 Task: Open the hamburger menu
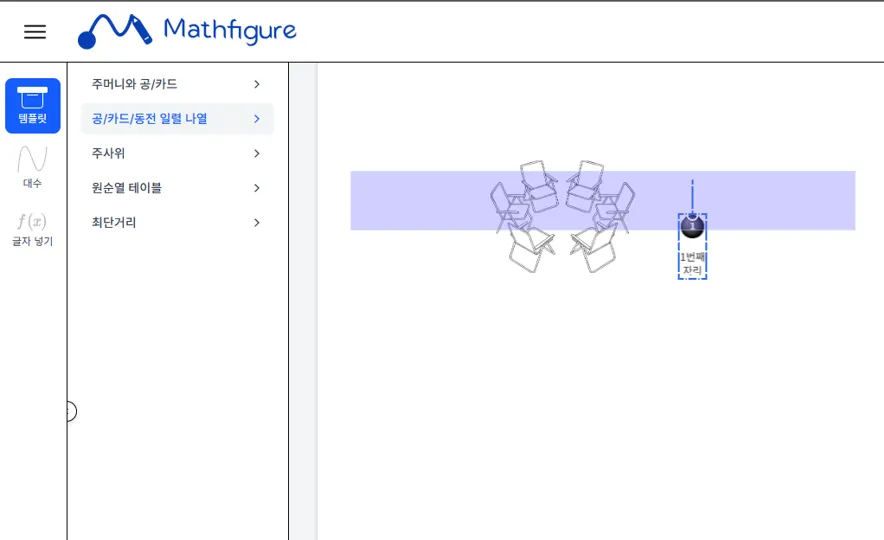click(35, 32)
